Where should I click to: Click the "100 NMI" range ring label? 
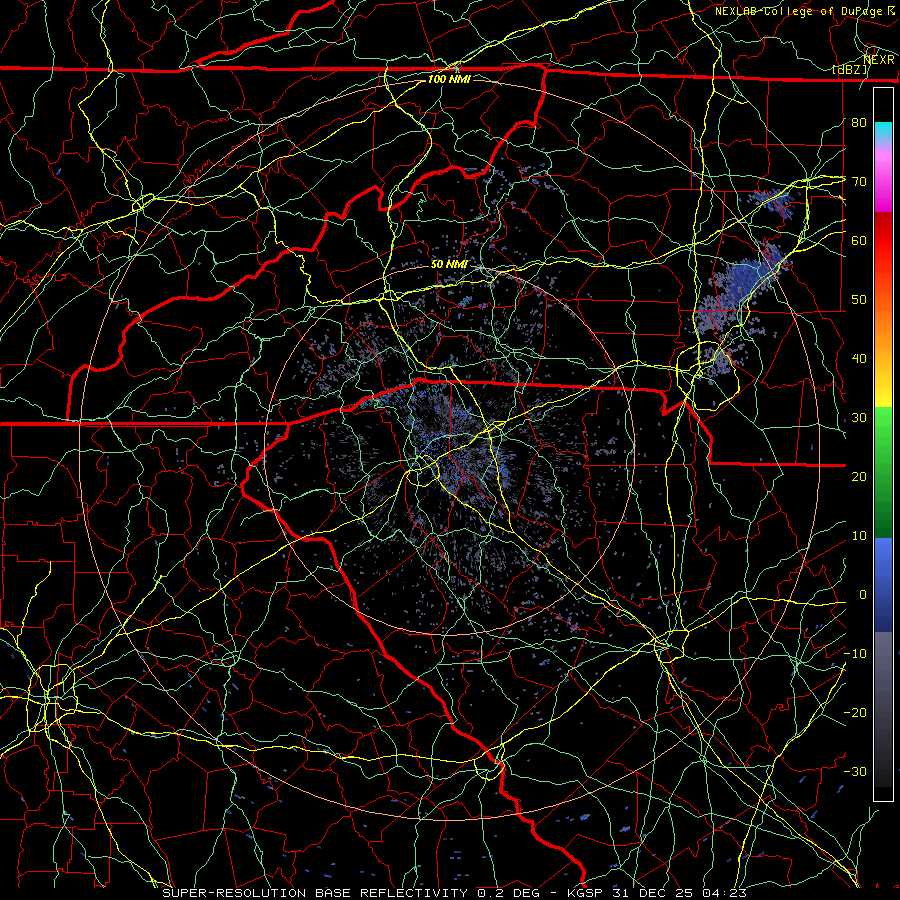click(x=449, y=79)
